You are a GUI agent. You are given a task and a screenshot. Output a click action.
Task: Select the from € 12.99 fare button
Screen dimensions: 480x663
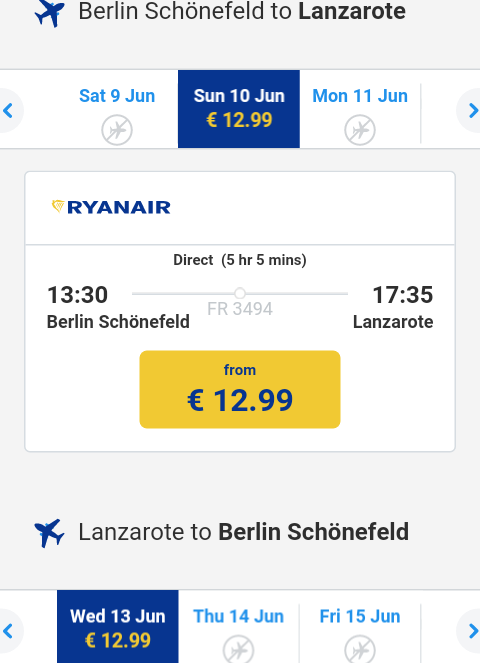click(x=240, y=389)
